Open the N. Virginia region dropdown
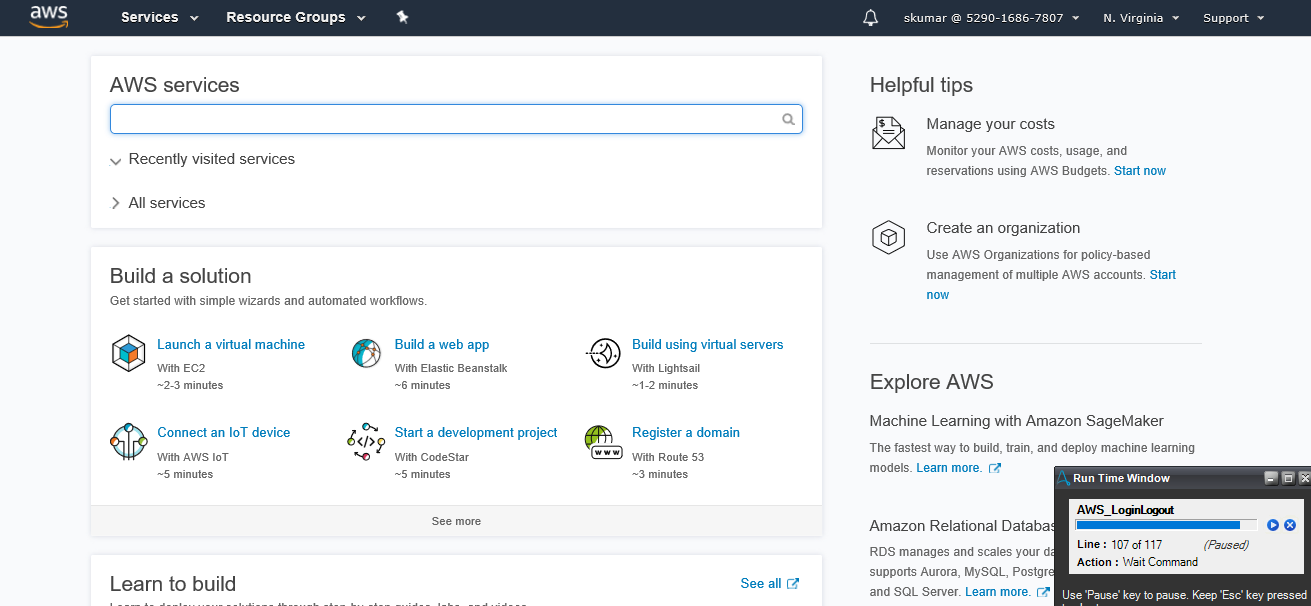The width and height of the screenshot is (1311, 606). [1141, 18]
